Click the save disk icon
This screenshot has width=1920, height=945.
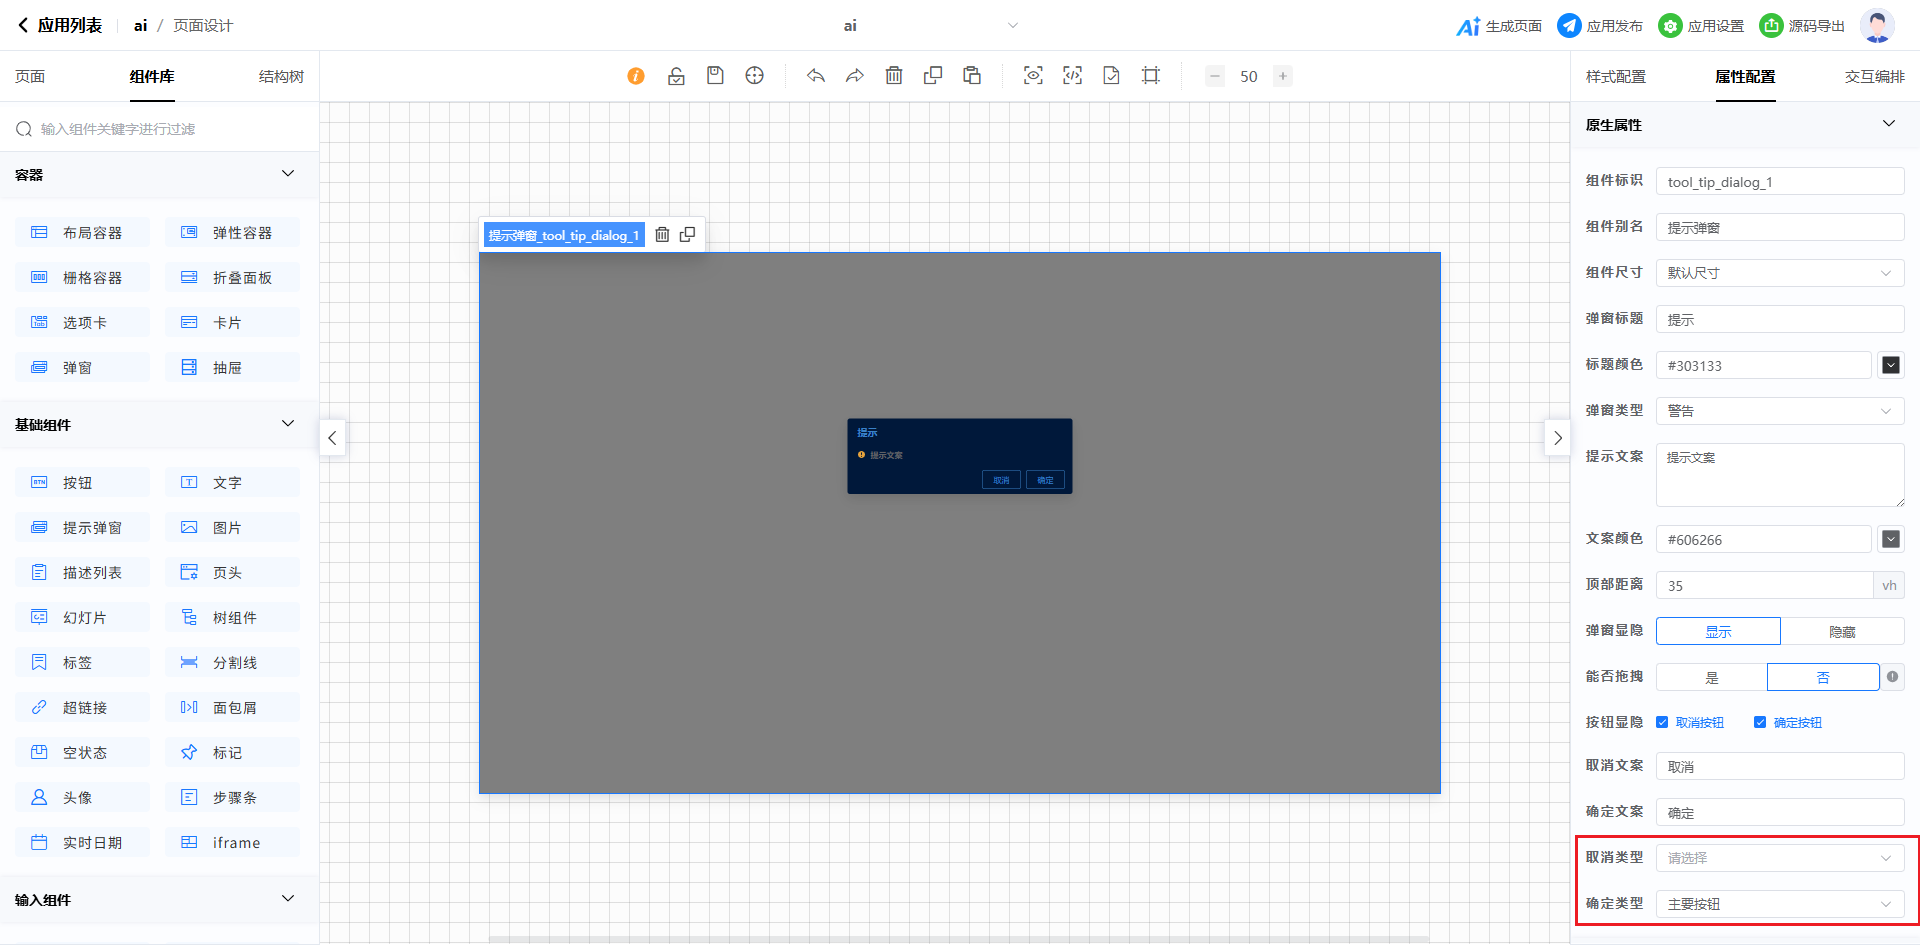click(x=715, y=76)
